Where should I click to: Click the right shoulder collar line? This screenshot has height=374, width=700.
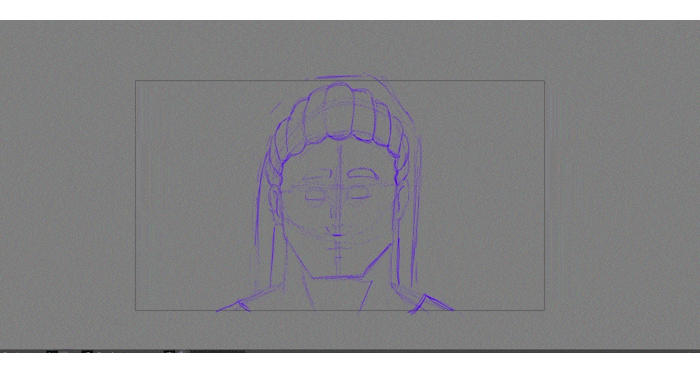424,300
